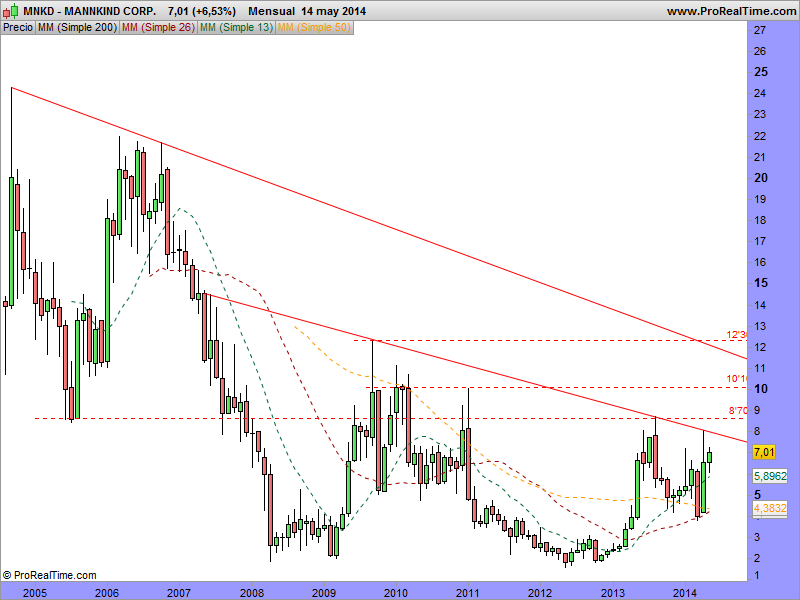
Task: Click the 2008 label on the time axis
Action: tap(252, 592)
